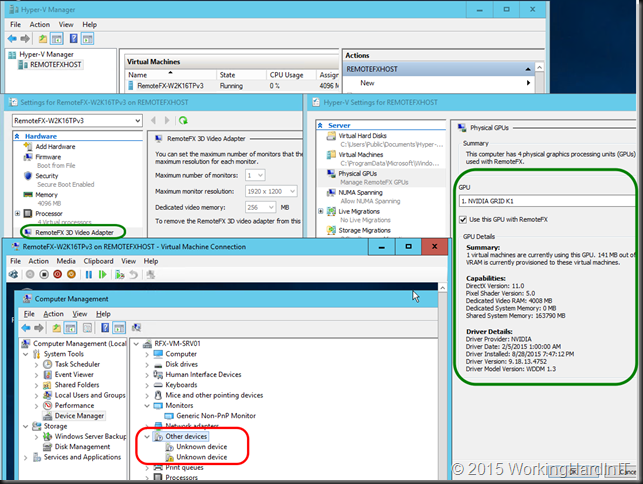
Task: Open Maximum monitor resolution dropdown
Action: (x=271, y=192)
